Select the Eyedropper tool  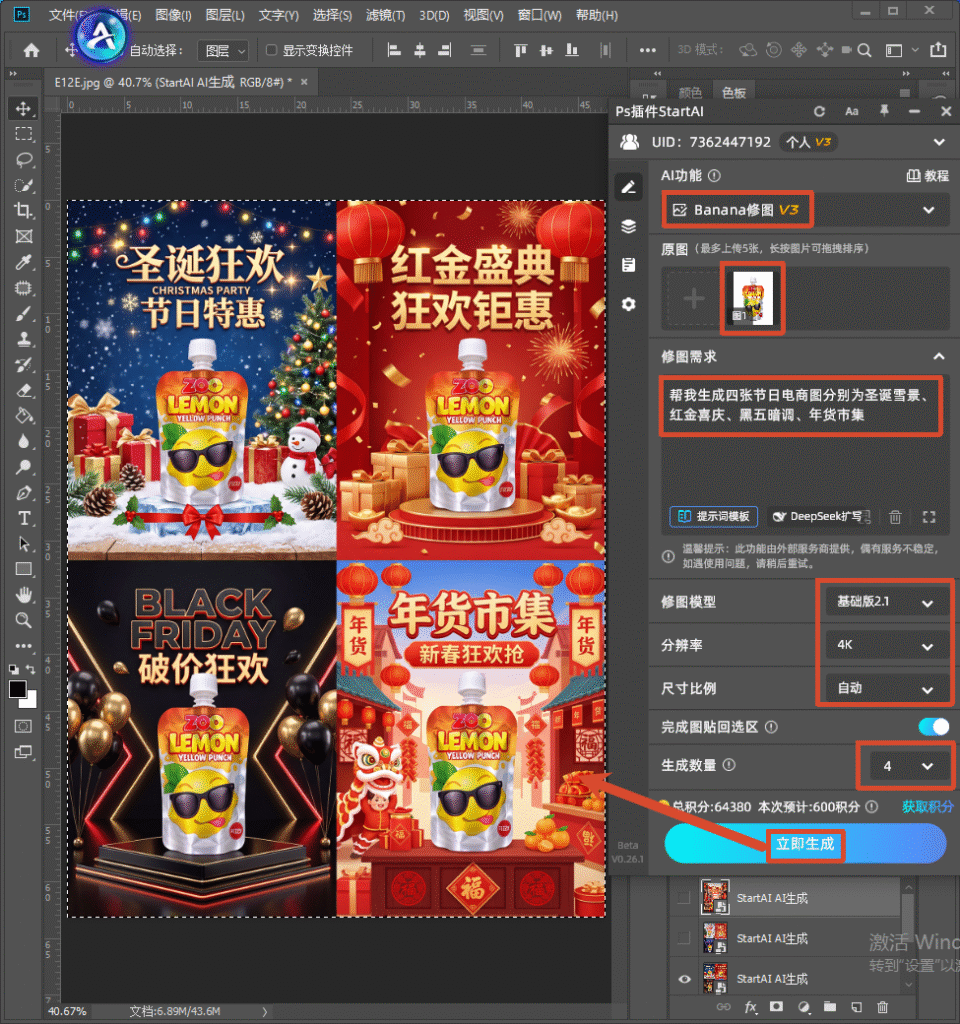24,263
